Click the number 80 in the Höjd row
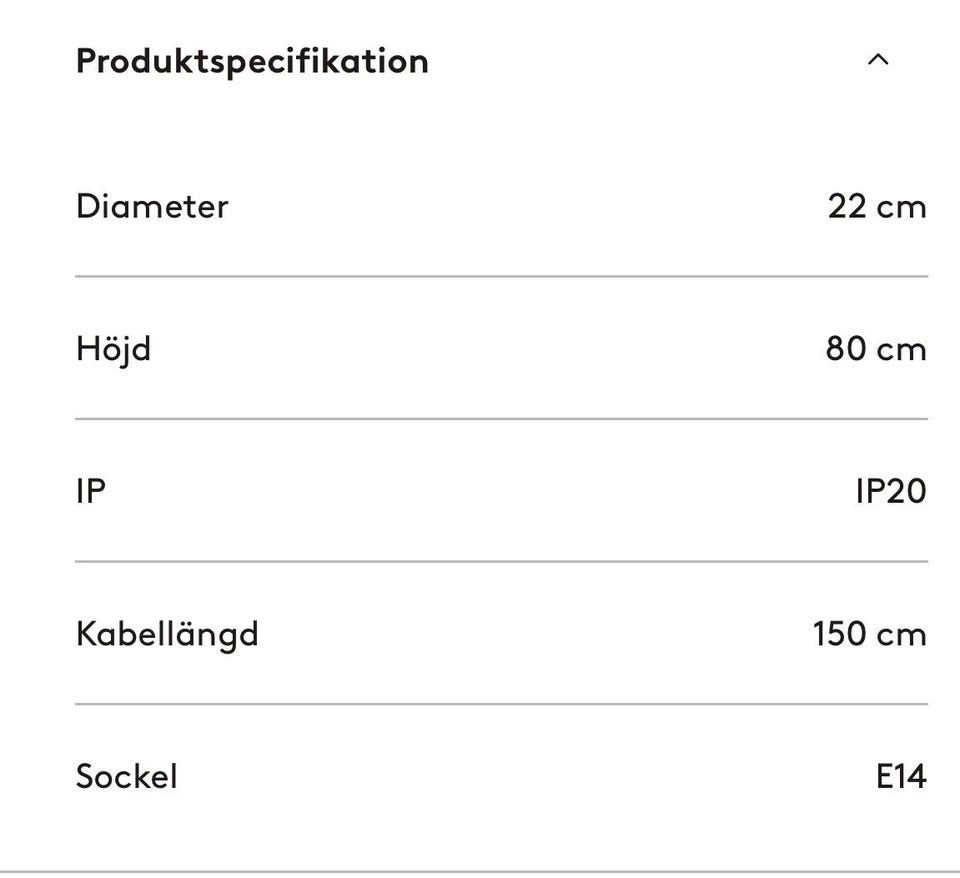Image resolution: width=960 pixels, height=878 pixels. click(x=846, y=349)
